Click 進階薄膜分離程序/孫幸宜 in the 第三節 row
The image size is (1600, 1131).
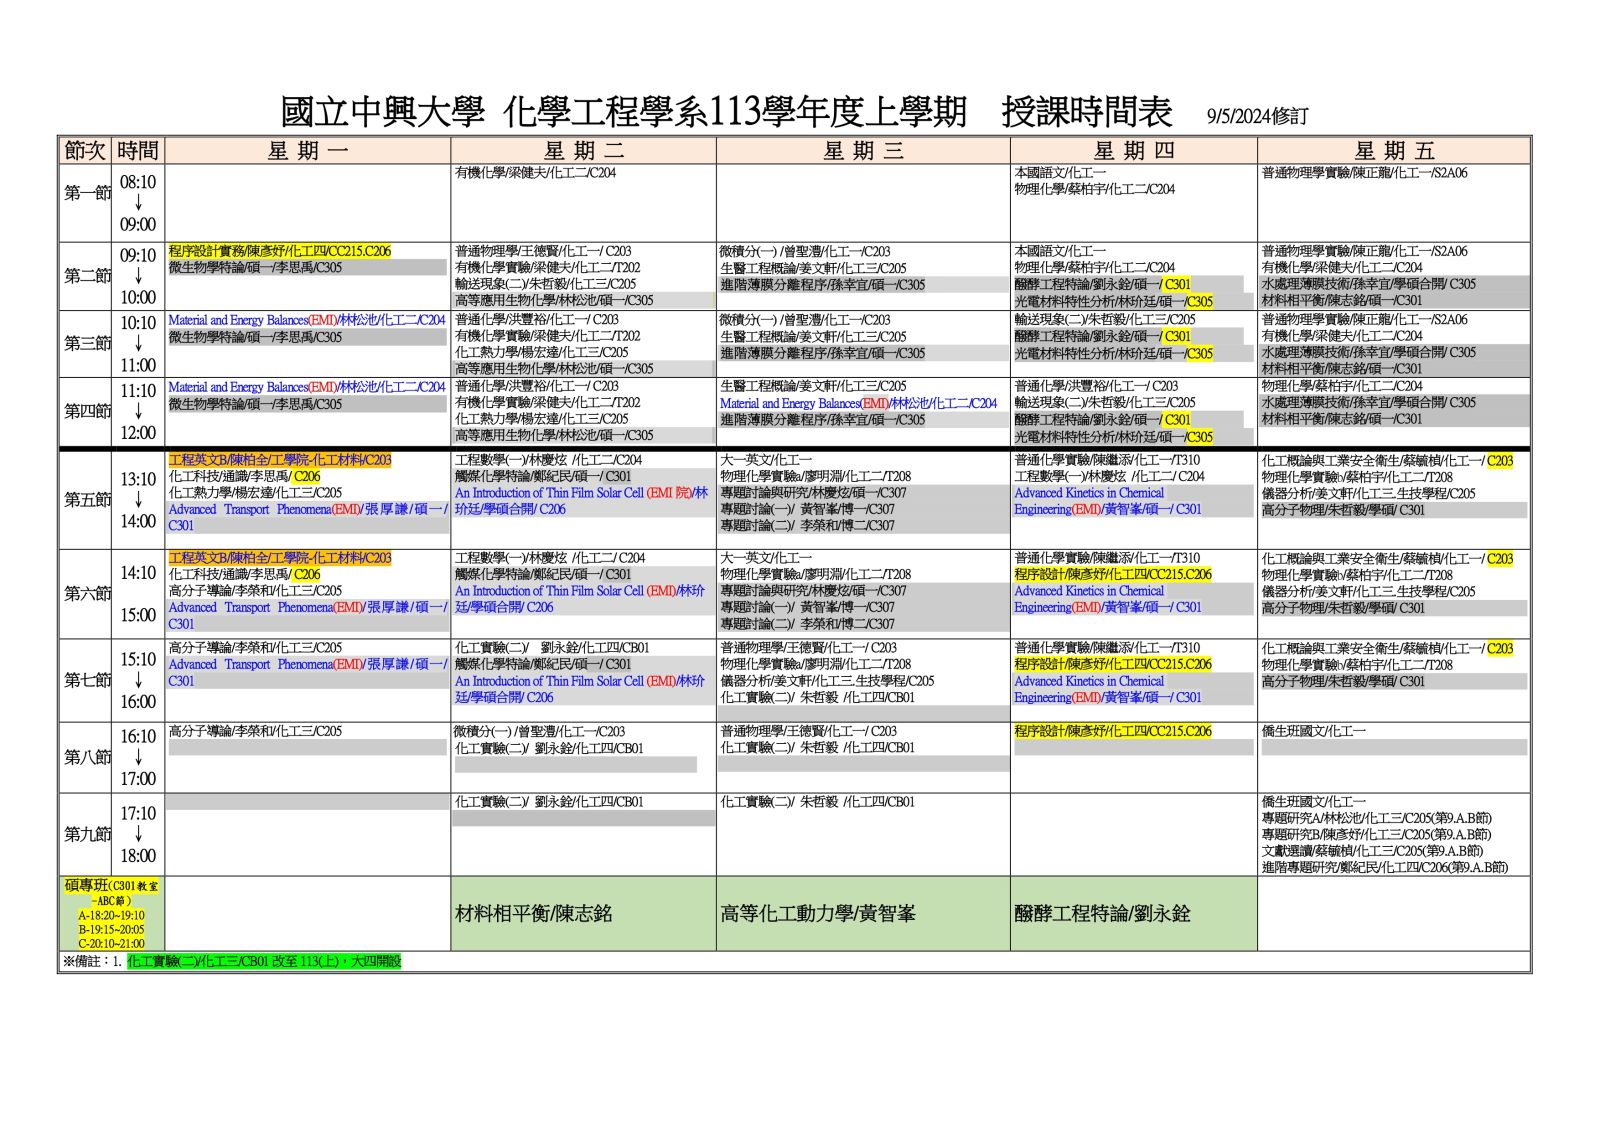pos(822,353)
